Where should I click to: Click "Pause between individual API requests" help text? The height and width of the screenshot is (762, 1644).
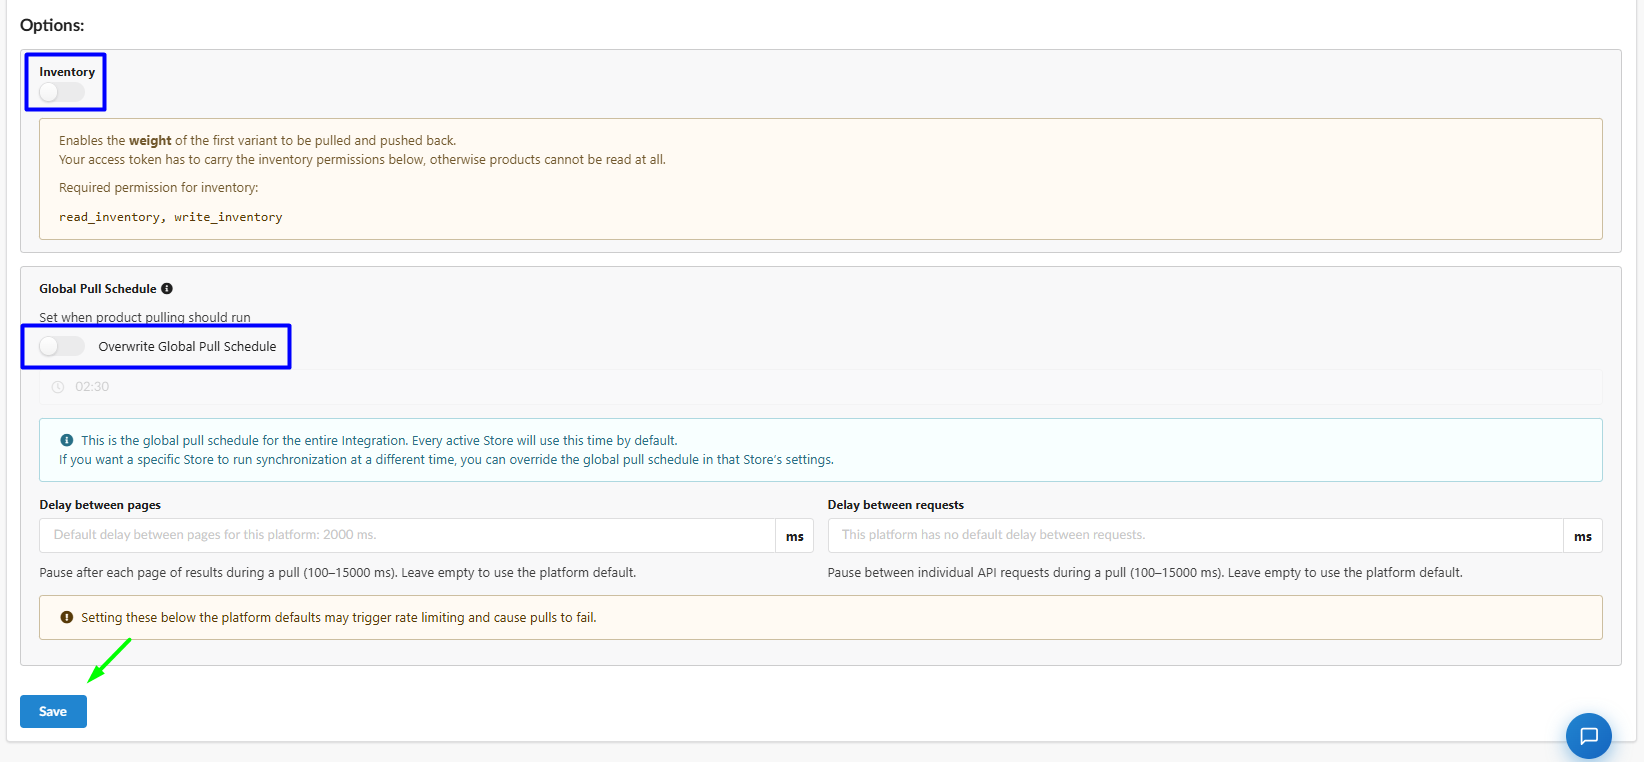click(x=1145, y=573)
